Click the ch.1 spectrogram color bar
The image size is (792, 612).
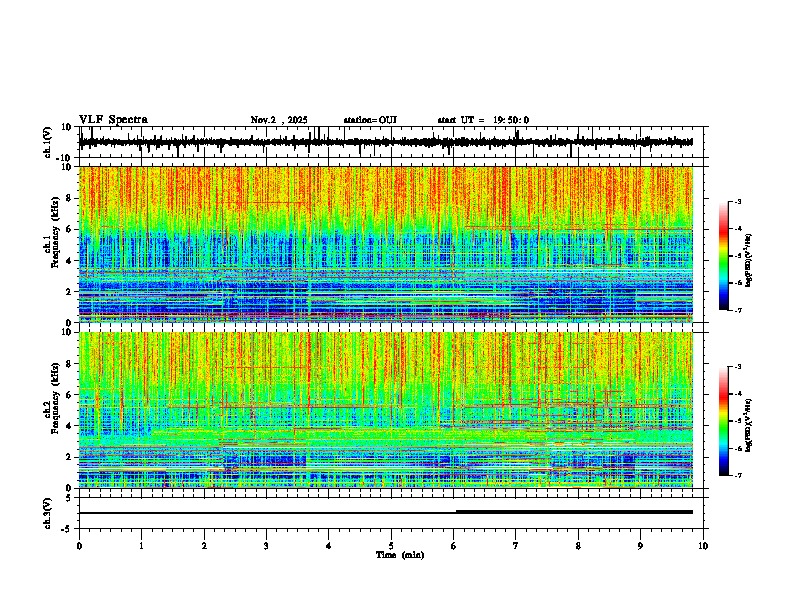pos(723,256)
